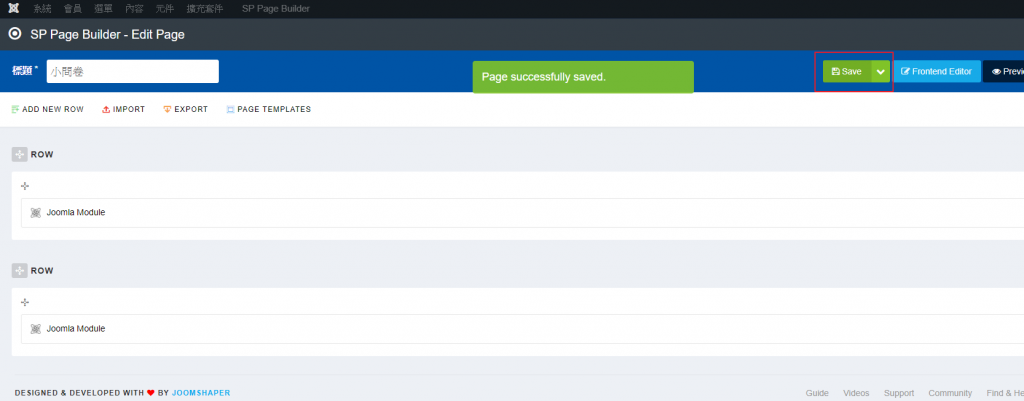1024x401 pixels.
Task: Open Page Templates
Action: click(x=268, y=109)
